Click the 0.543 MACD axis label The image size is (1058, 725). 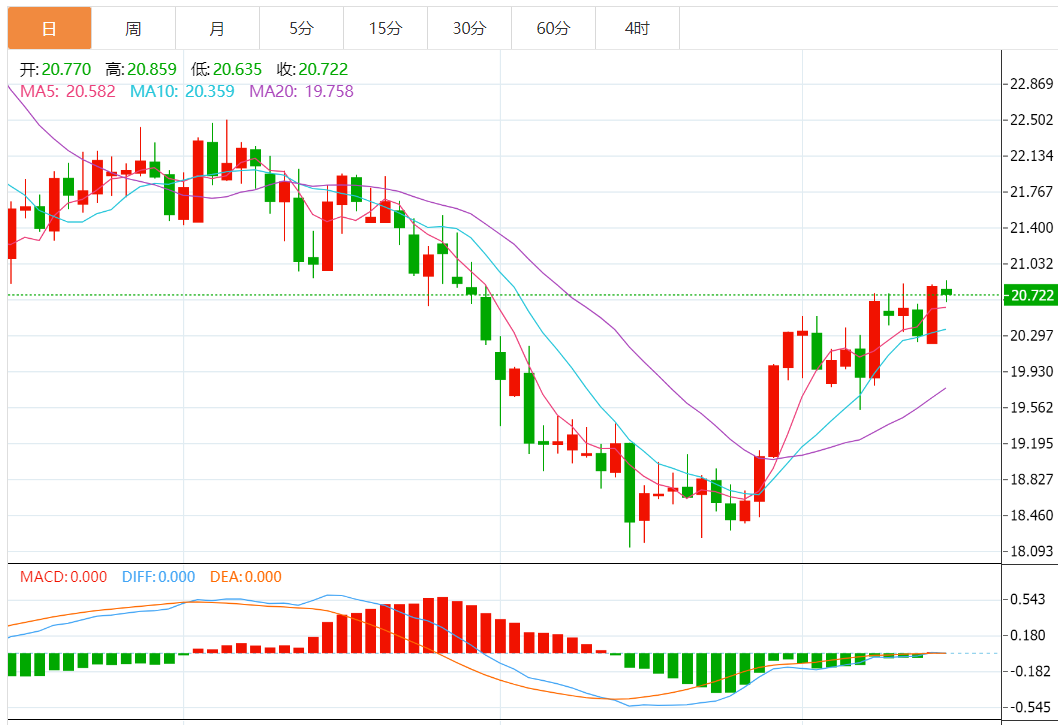(1028, 599)
